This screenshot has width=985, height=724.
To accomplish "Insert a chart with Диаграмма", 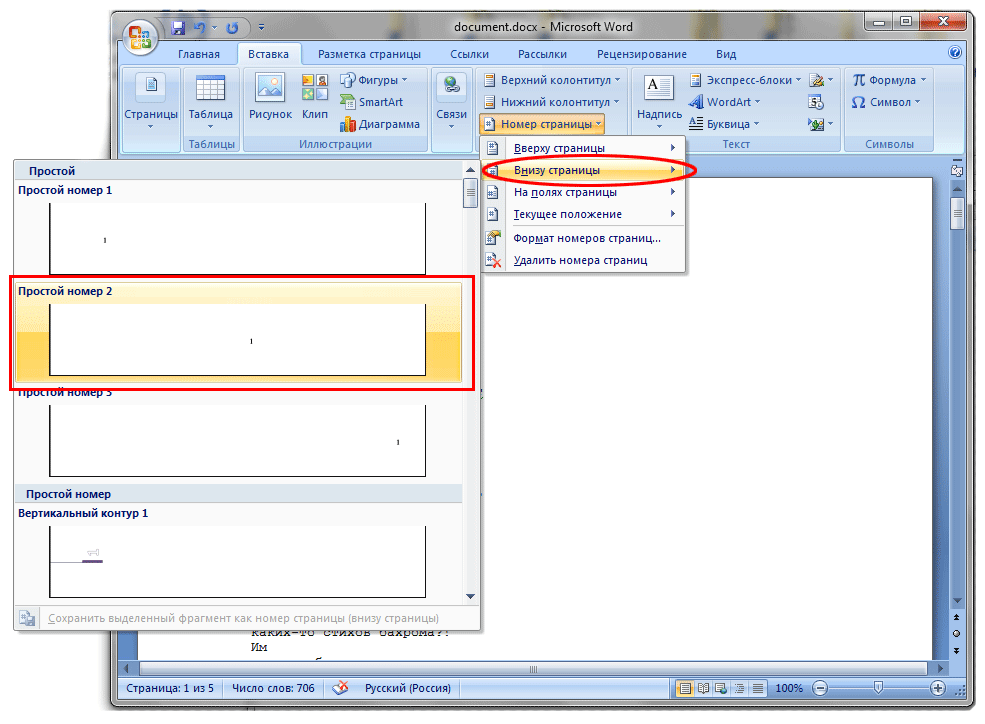I will tap(379, 124).
